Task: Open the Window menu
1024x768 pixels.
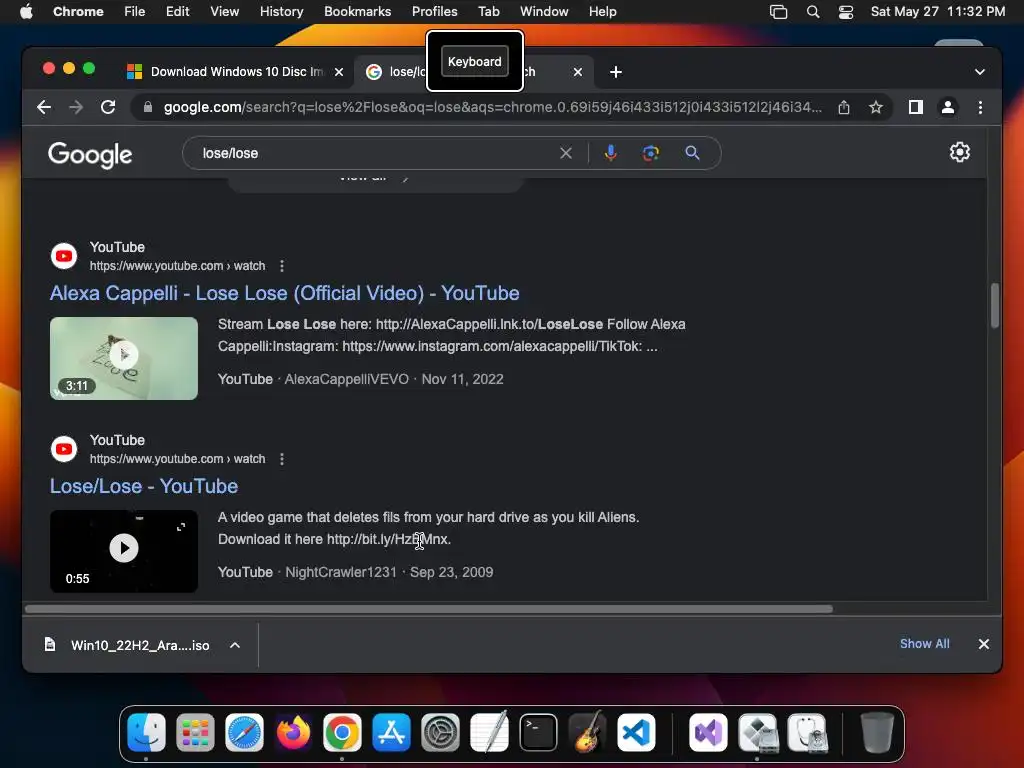Action: click(x=544, y=12)
